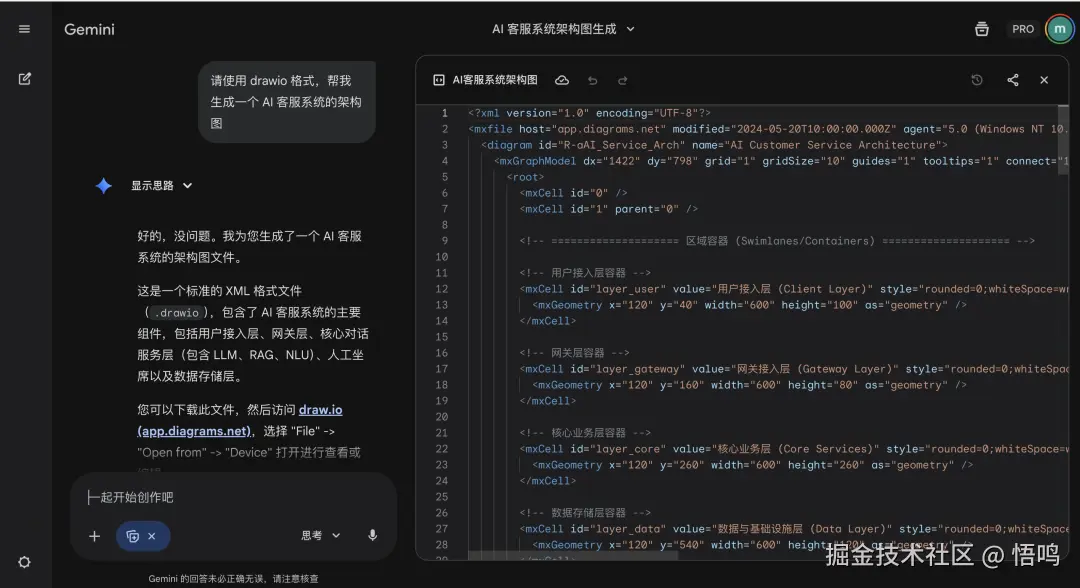Remove the canvas tool chip

point(152,536)
